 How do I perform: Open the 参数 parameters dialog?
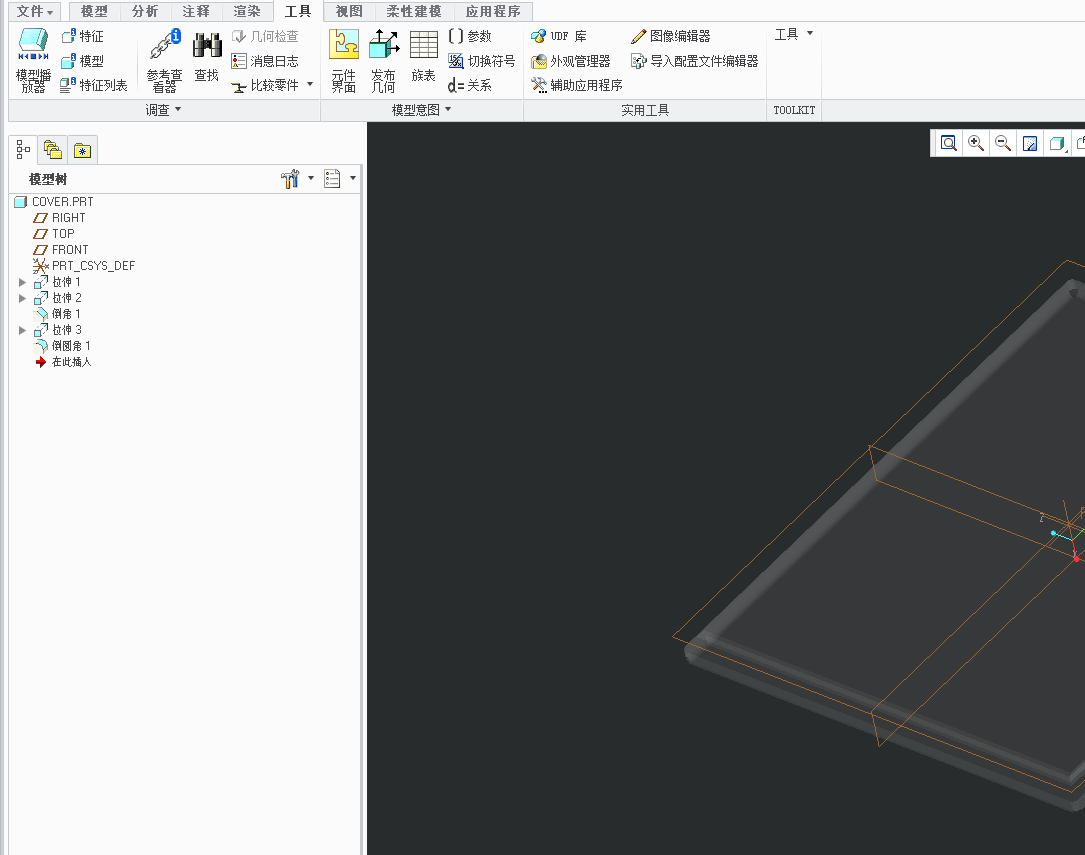point(470,36)
